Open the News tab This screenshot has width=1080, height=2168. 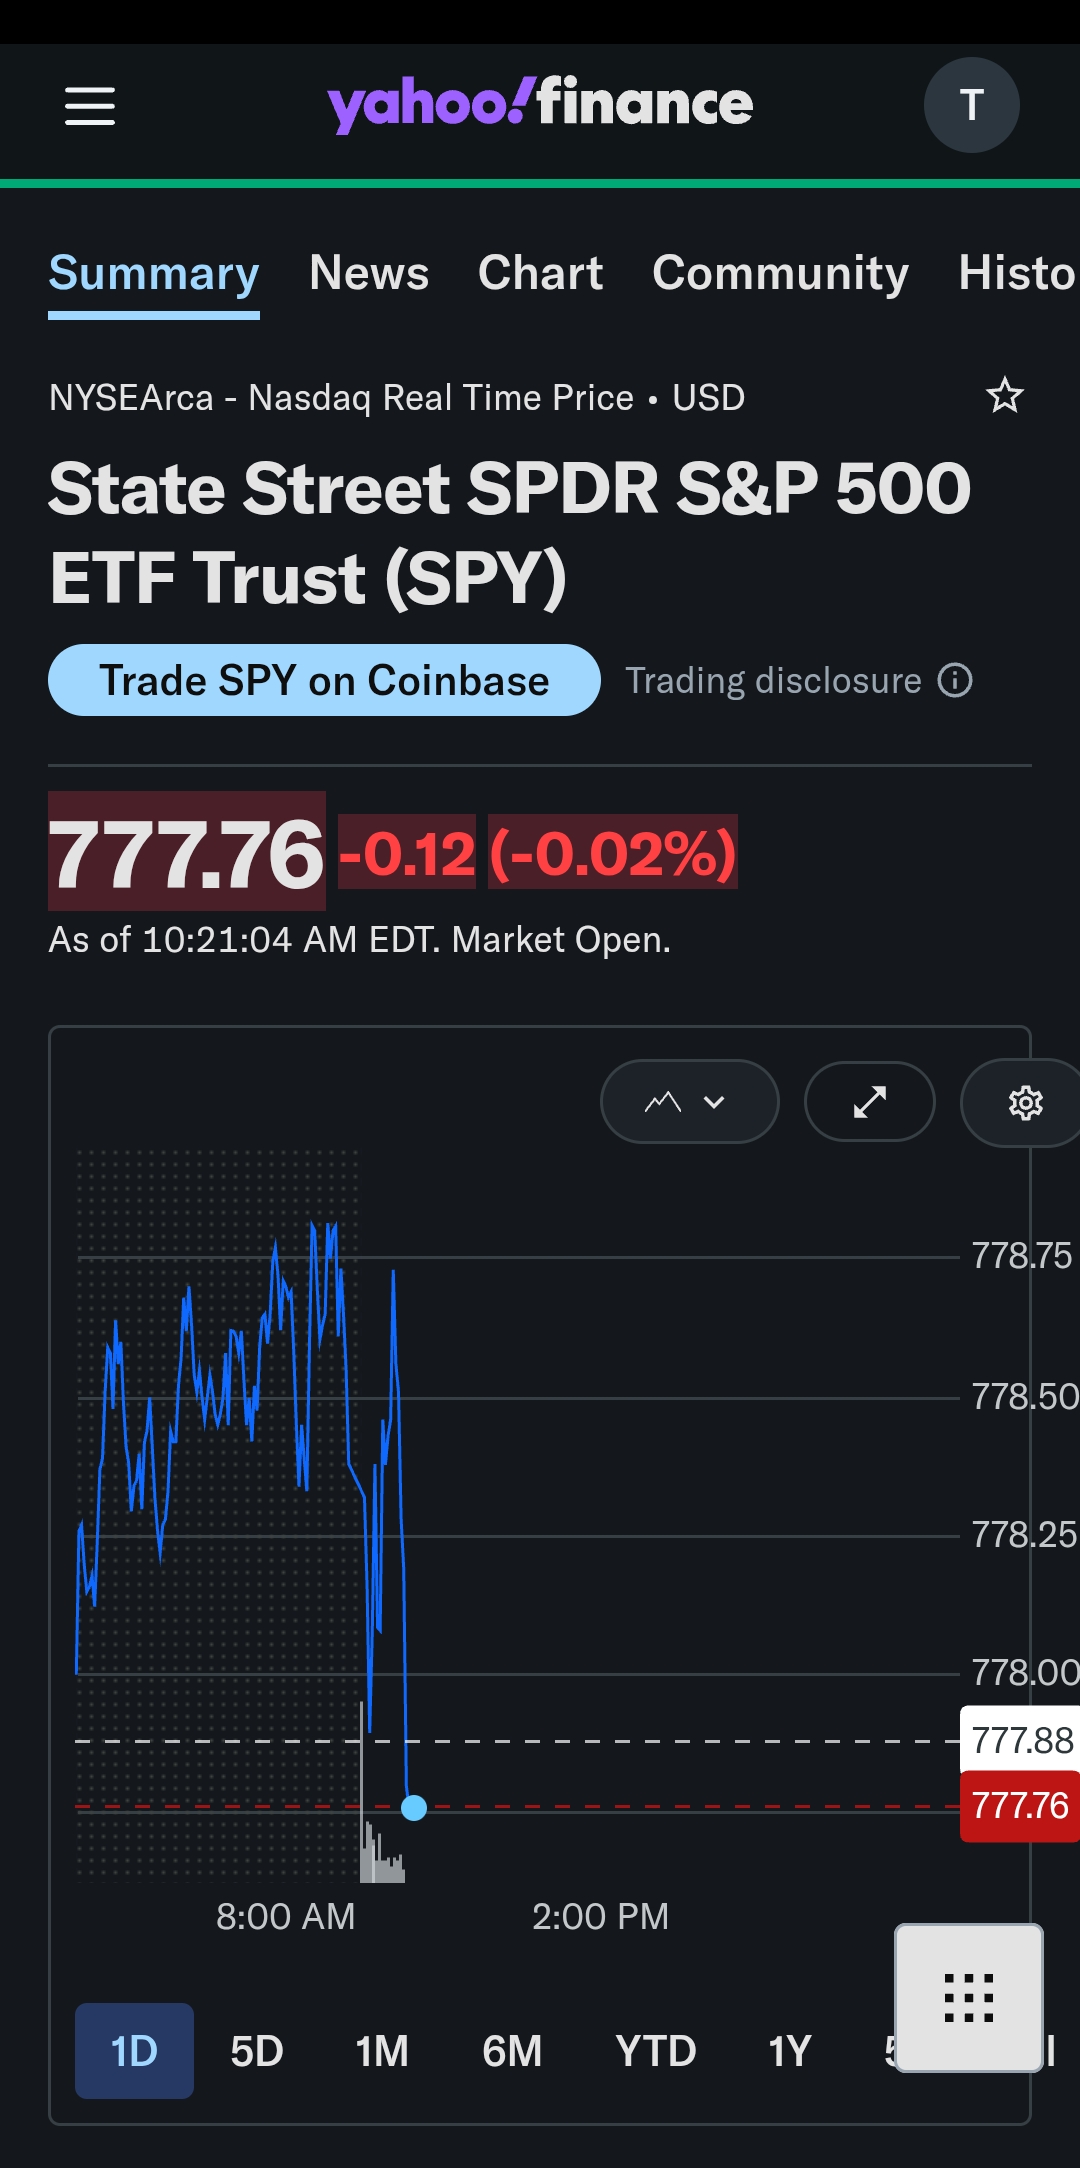click(x=369, y=273)
